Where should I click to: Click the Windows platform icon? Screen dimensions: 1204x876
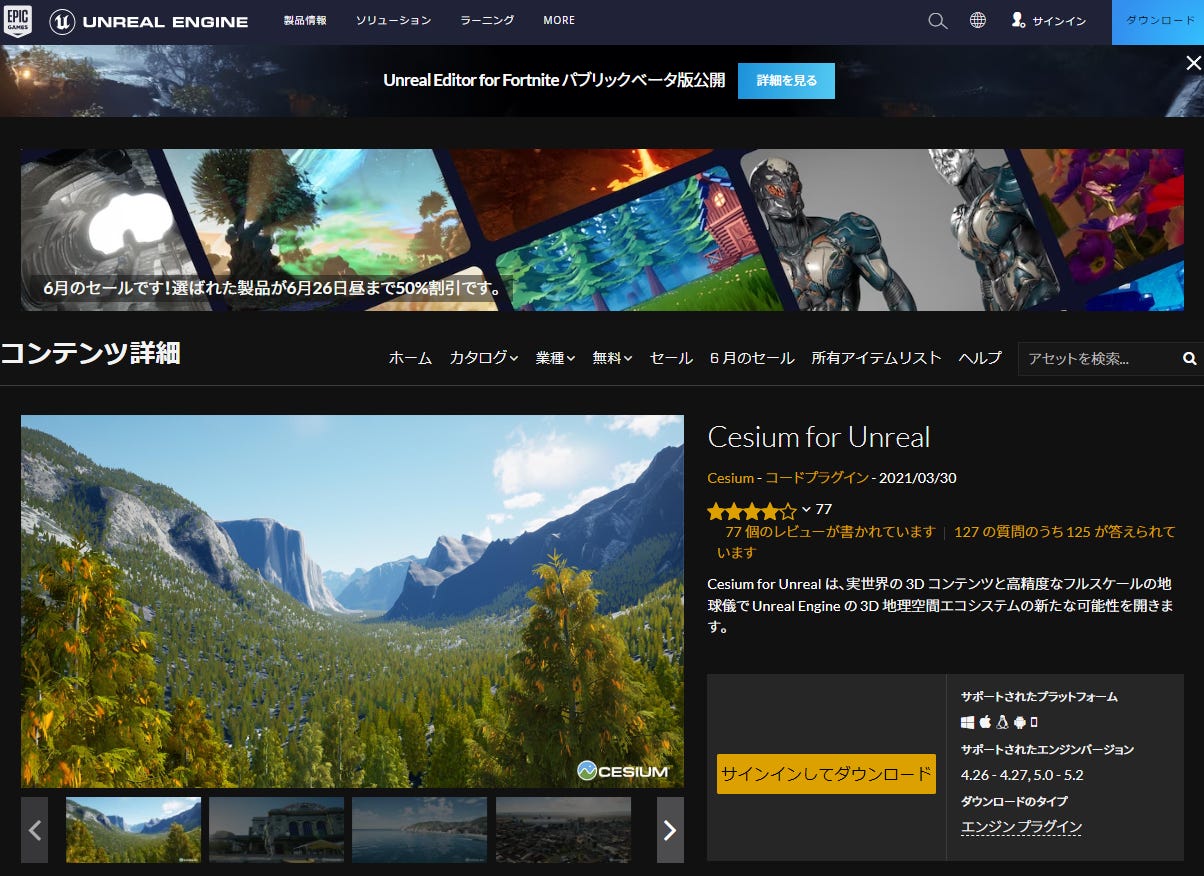pyautogui.click(x=967, y=722)
